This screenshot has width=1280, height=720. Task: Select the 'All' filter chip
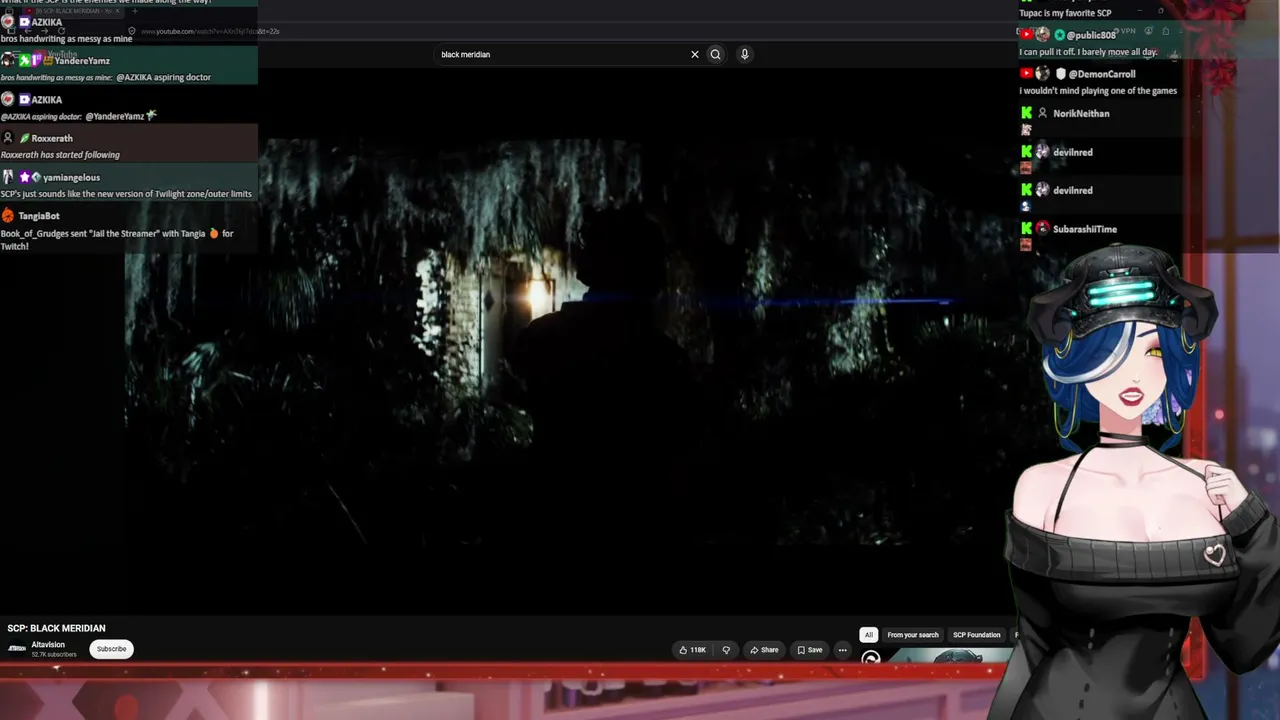[x=868, y=635]
